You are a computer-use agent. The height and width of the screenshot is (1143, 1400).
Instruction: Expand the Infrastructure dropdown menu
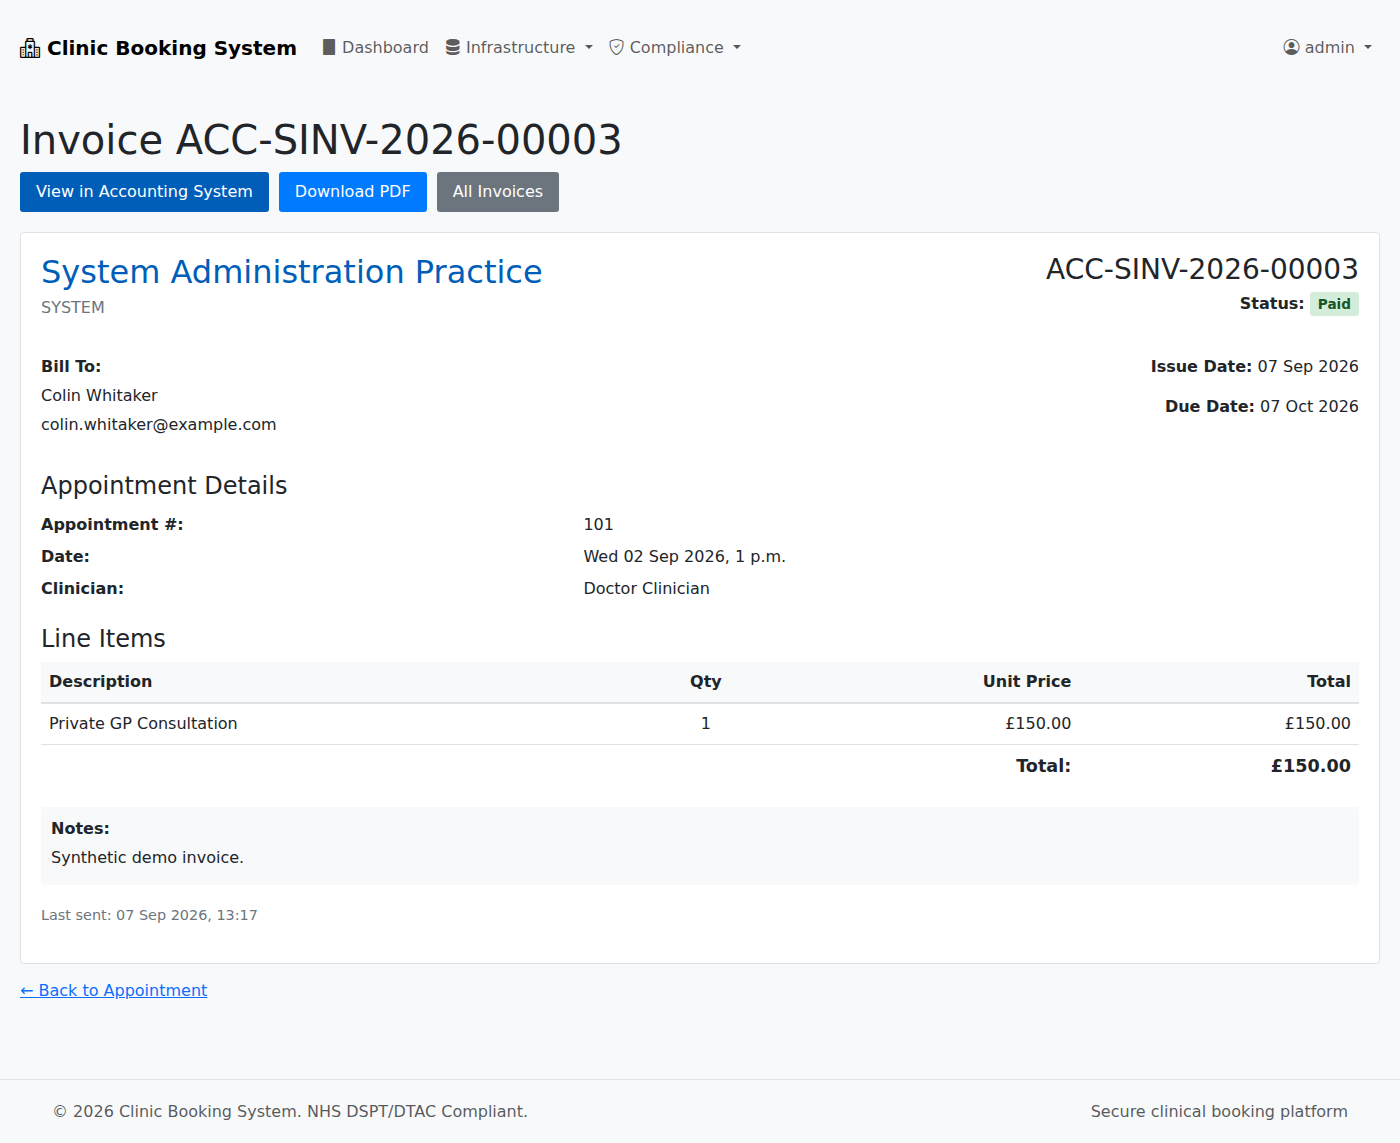pyautogui.click(x=519, y=47)
